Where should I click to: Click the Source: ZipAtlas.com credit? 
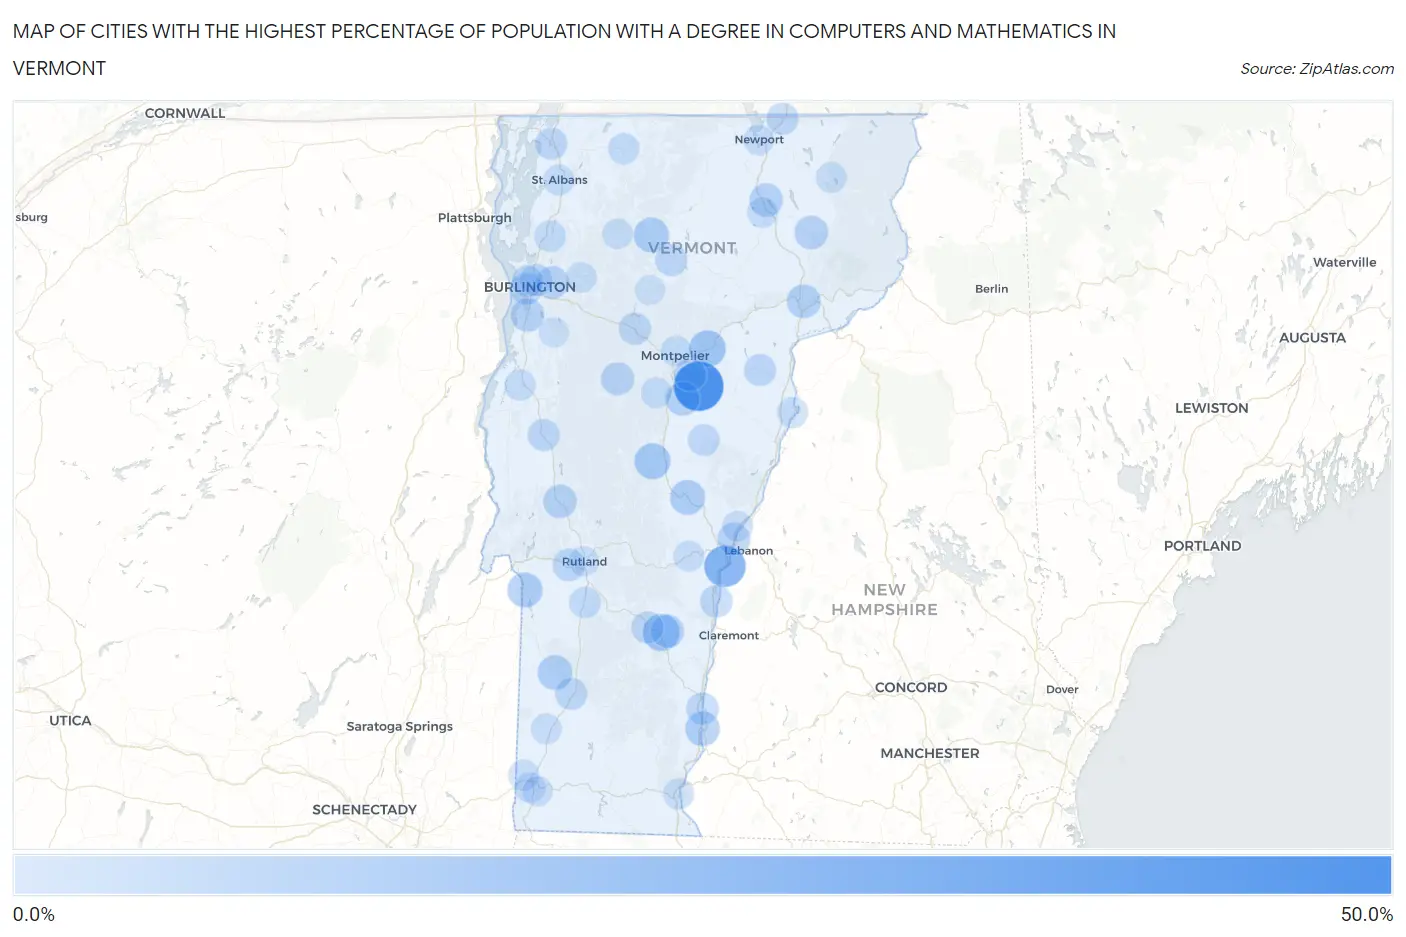1316,69
